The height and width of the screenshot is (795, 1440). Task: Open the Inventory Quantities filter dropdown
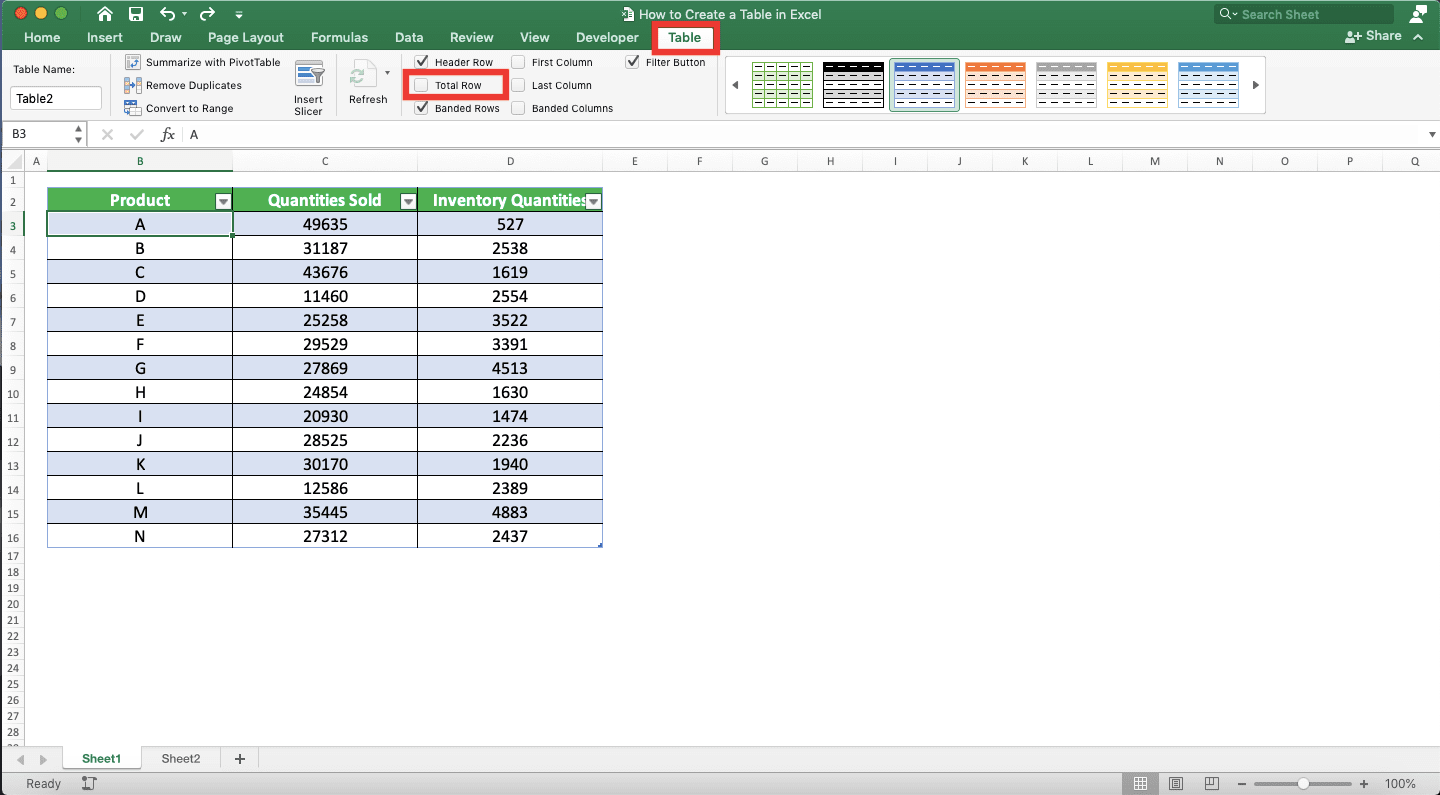click(594, 201)
